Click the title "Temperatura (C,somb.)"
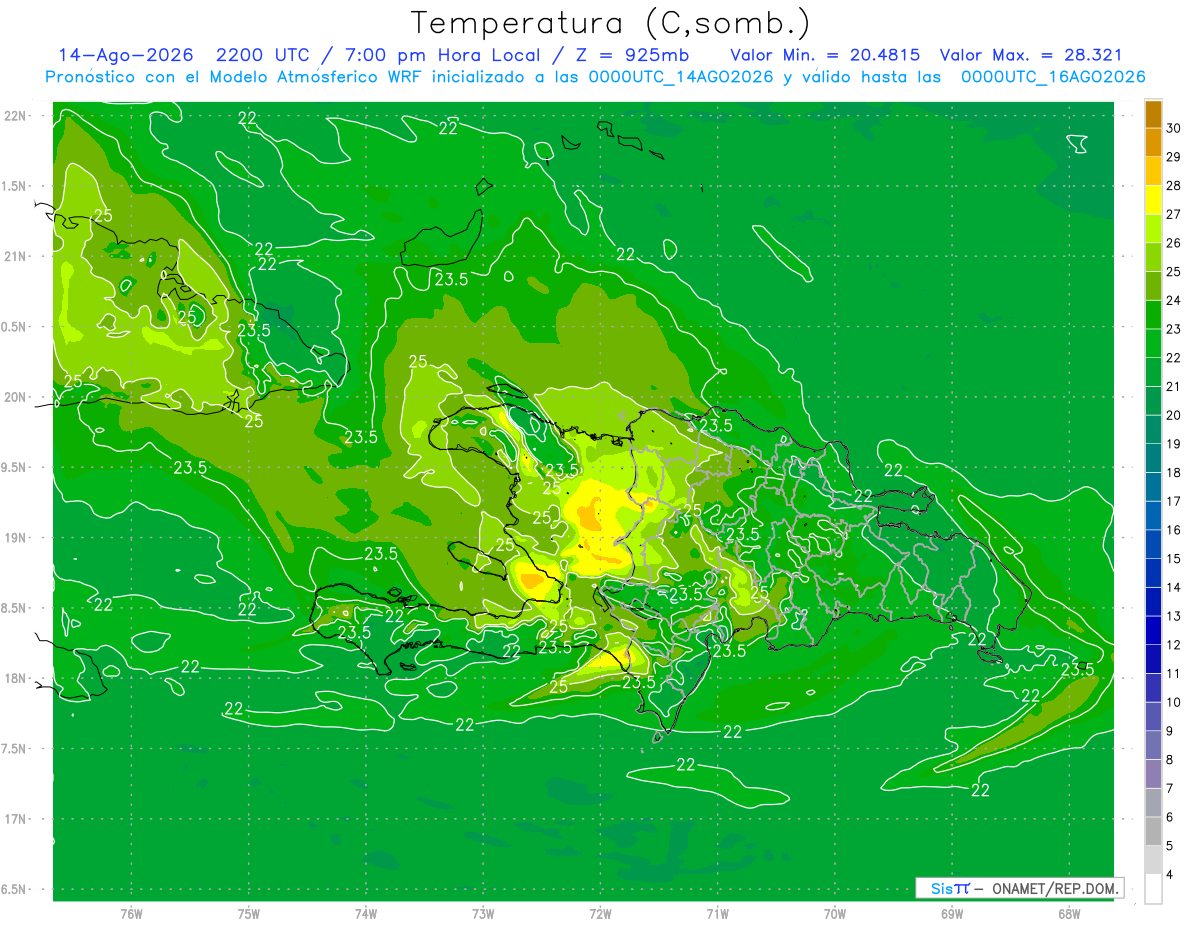This screenshot has height=927, width=1200. click(x=610, y=23)
